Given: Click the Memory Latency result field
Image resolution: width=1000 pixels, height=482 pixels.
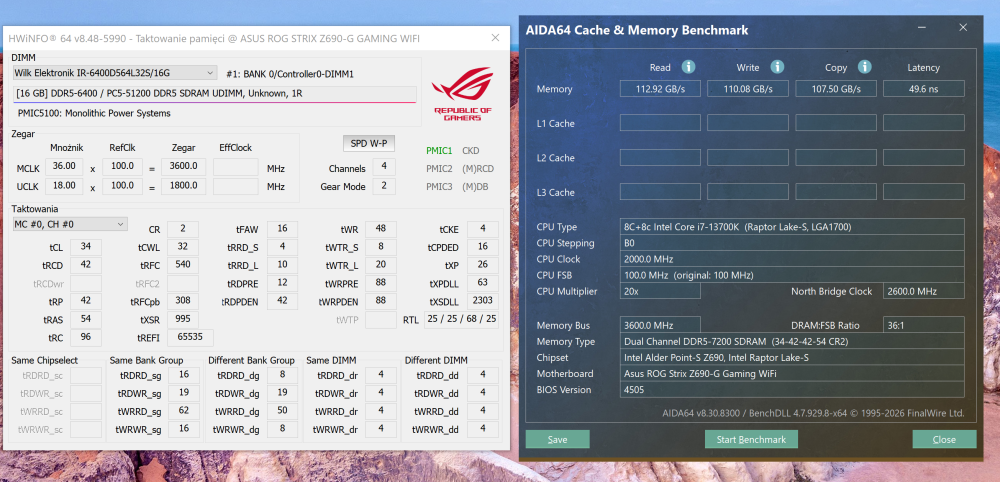Looking at the screenshot, I should (x=923, y=89).
